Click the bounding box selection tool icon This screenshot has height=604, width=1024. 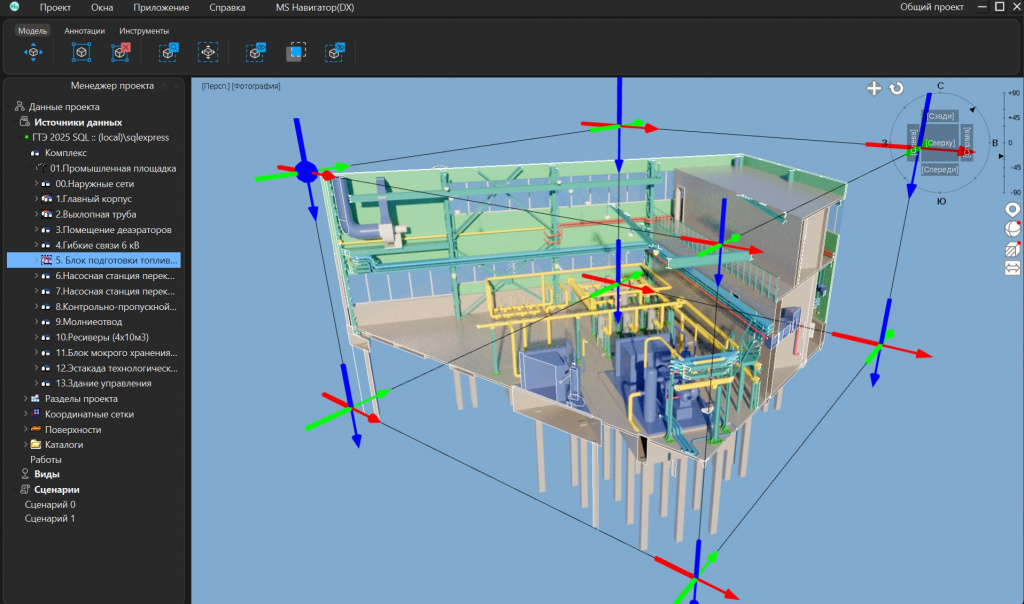(81, 52)
